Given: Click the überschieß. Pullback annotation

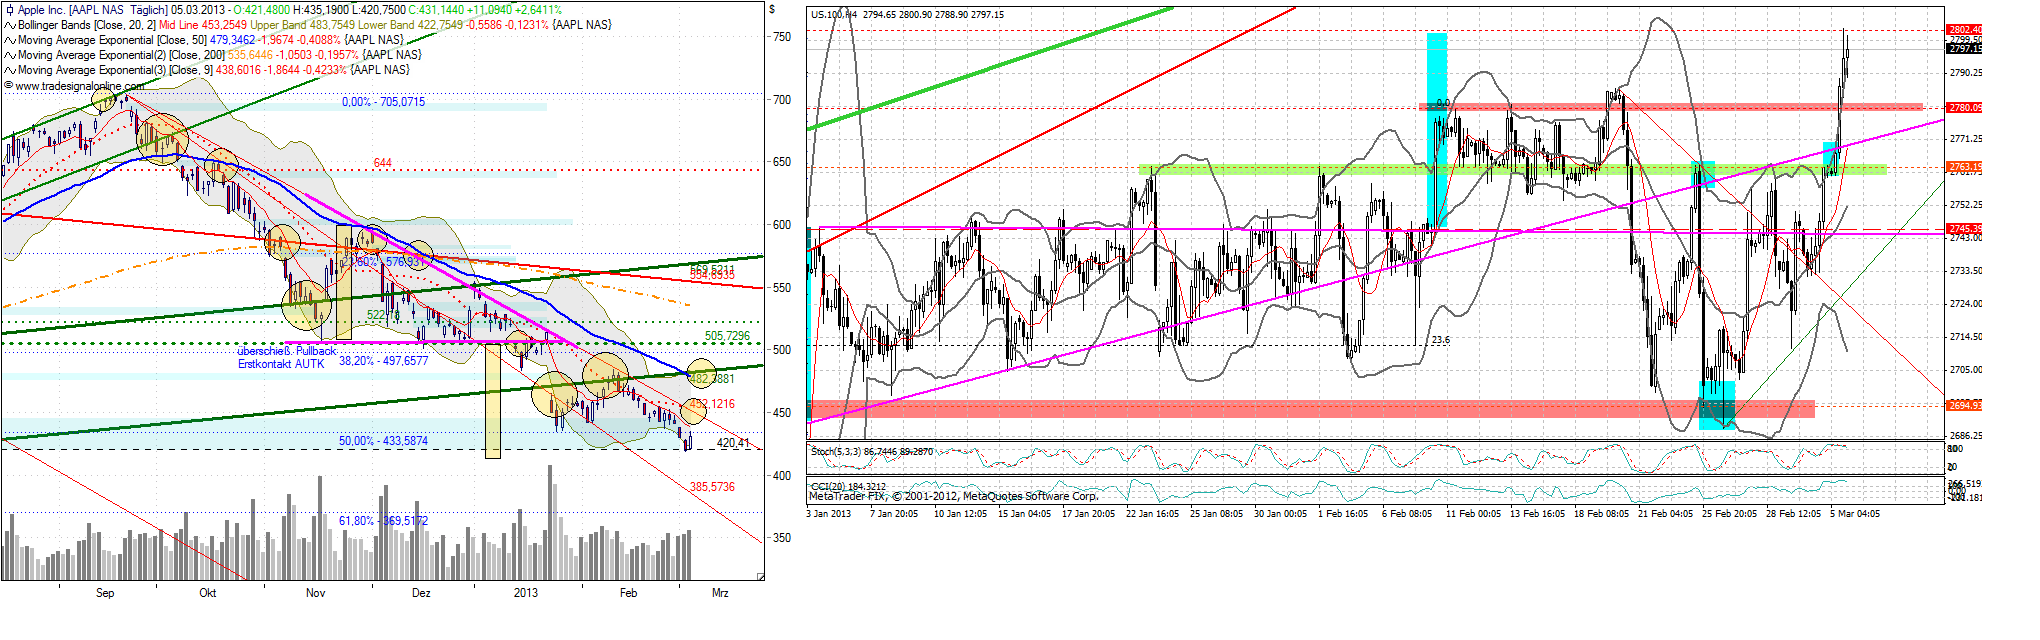Looking at the screenshot, I should tap(286, 351).
